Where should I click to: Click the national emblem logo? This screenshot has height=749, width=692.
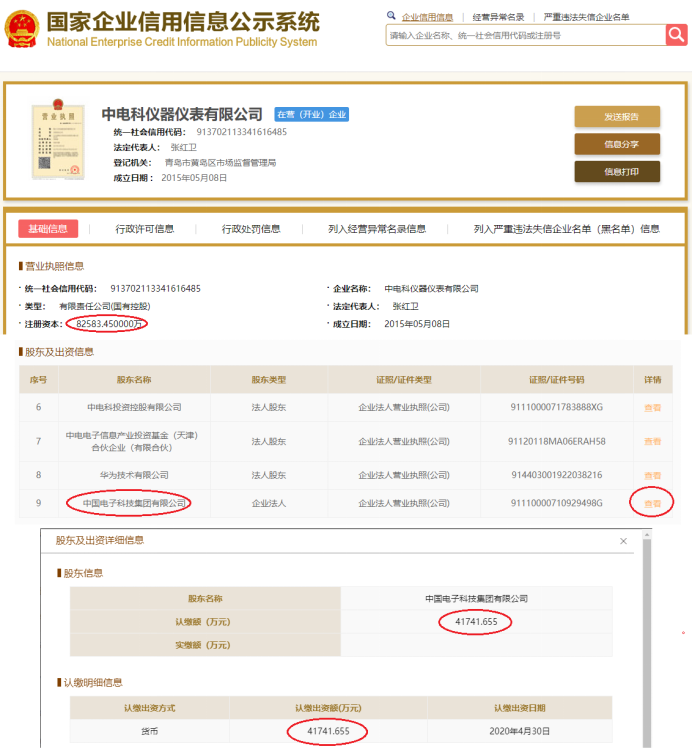tap(22, 29)
